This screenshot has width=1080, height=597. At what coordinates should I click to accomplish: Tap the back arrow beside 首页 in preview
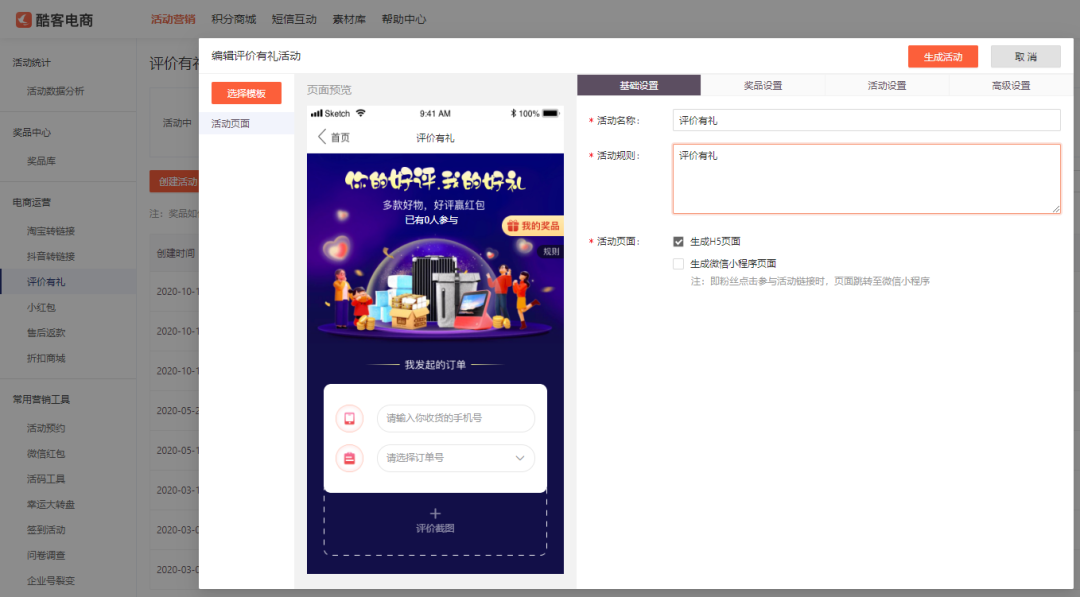322,136
